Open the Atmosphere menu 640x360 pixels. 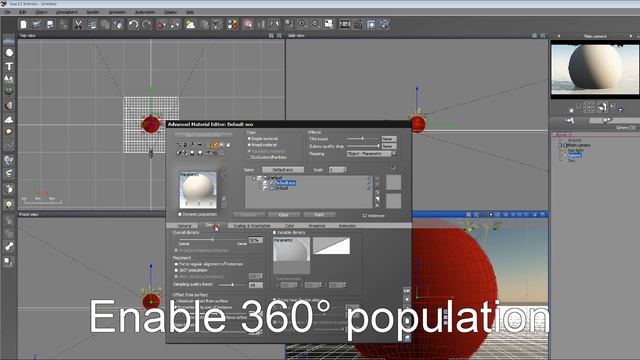click(x=67, y=12)
